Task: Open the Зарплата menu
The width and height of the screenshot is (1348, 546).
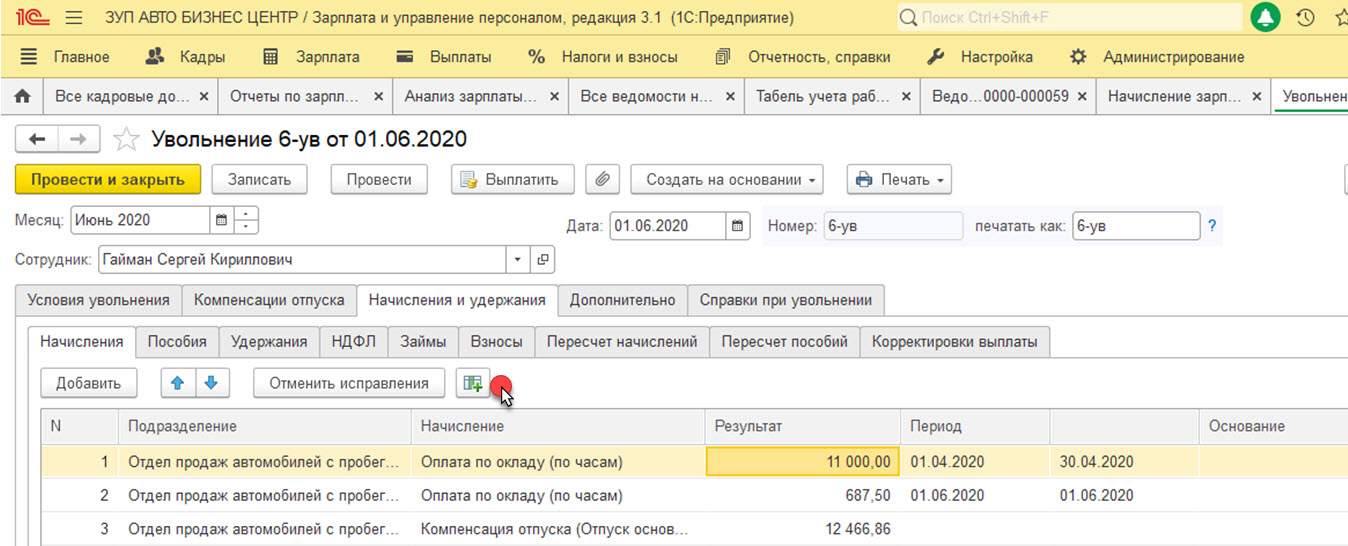Action: [x=312, y=57]
